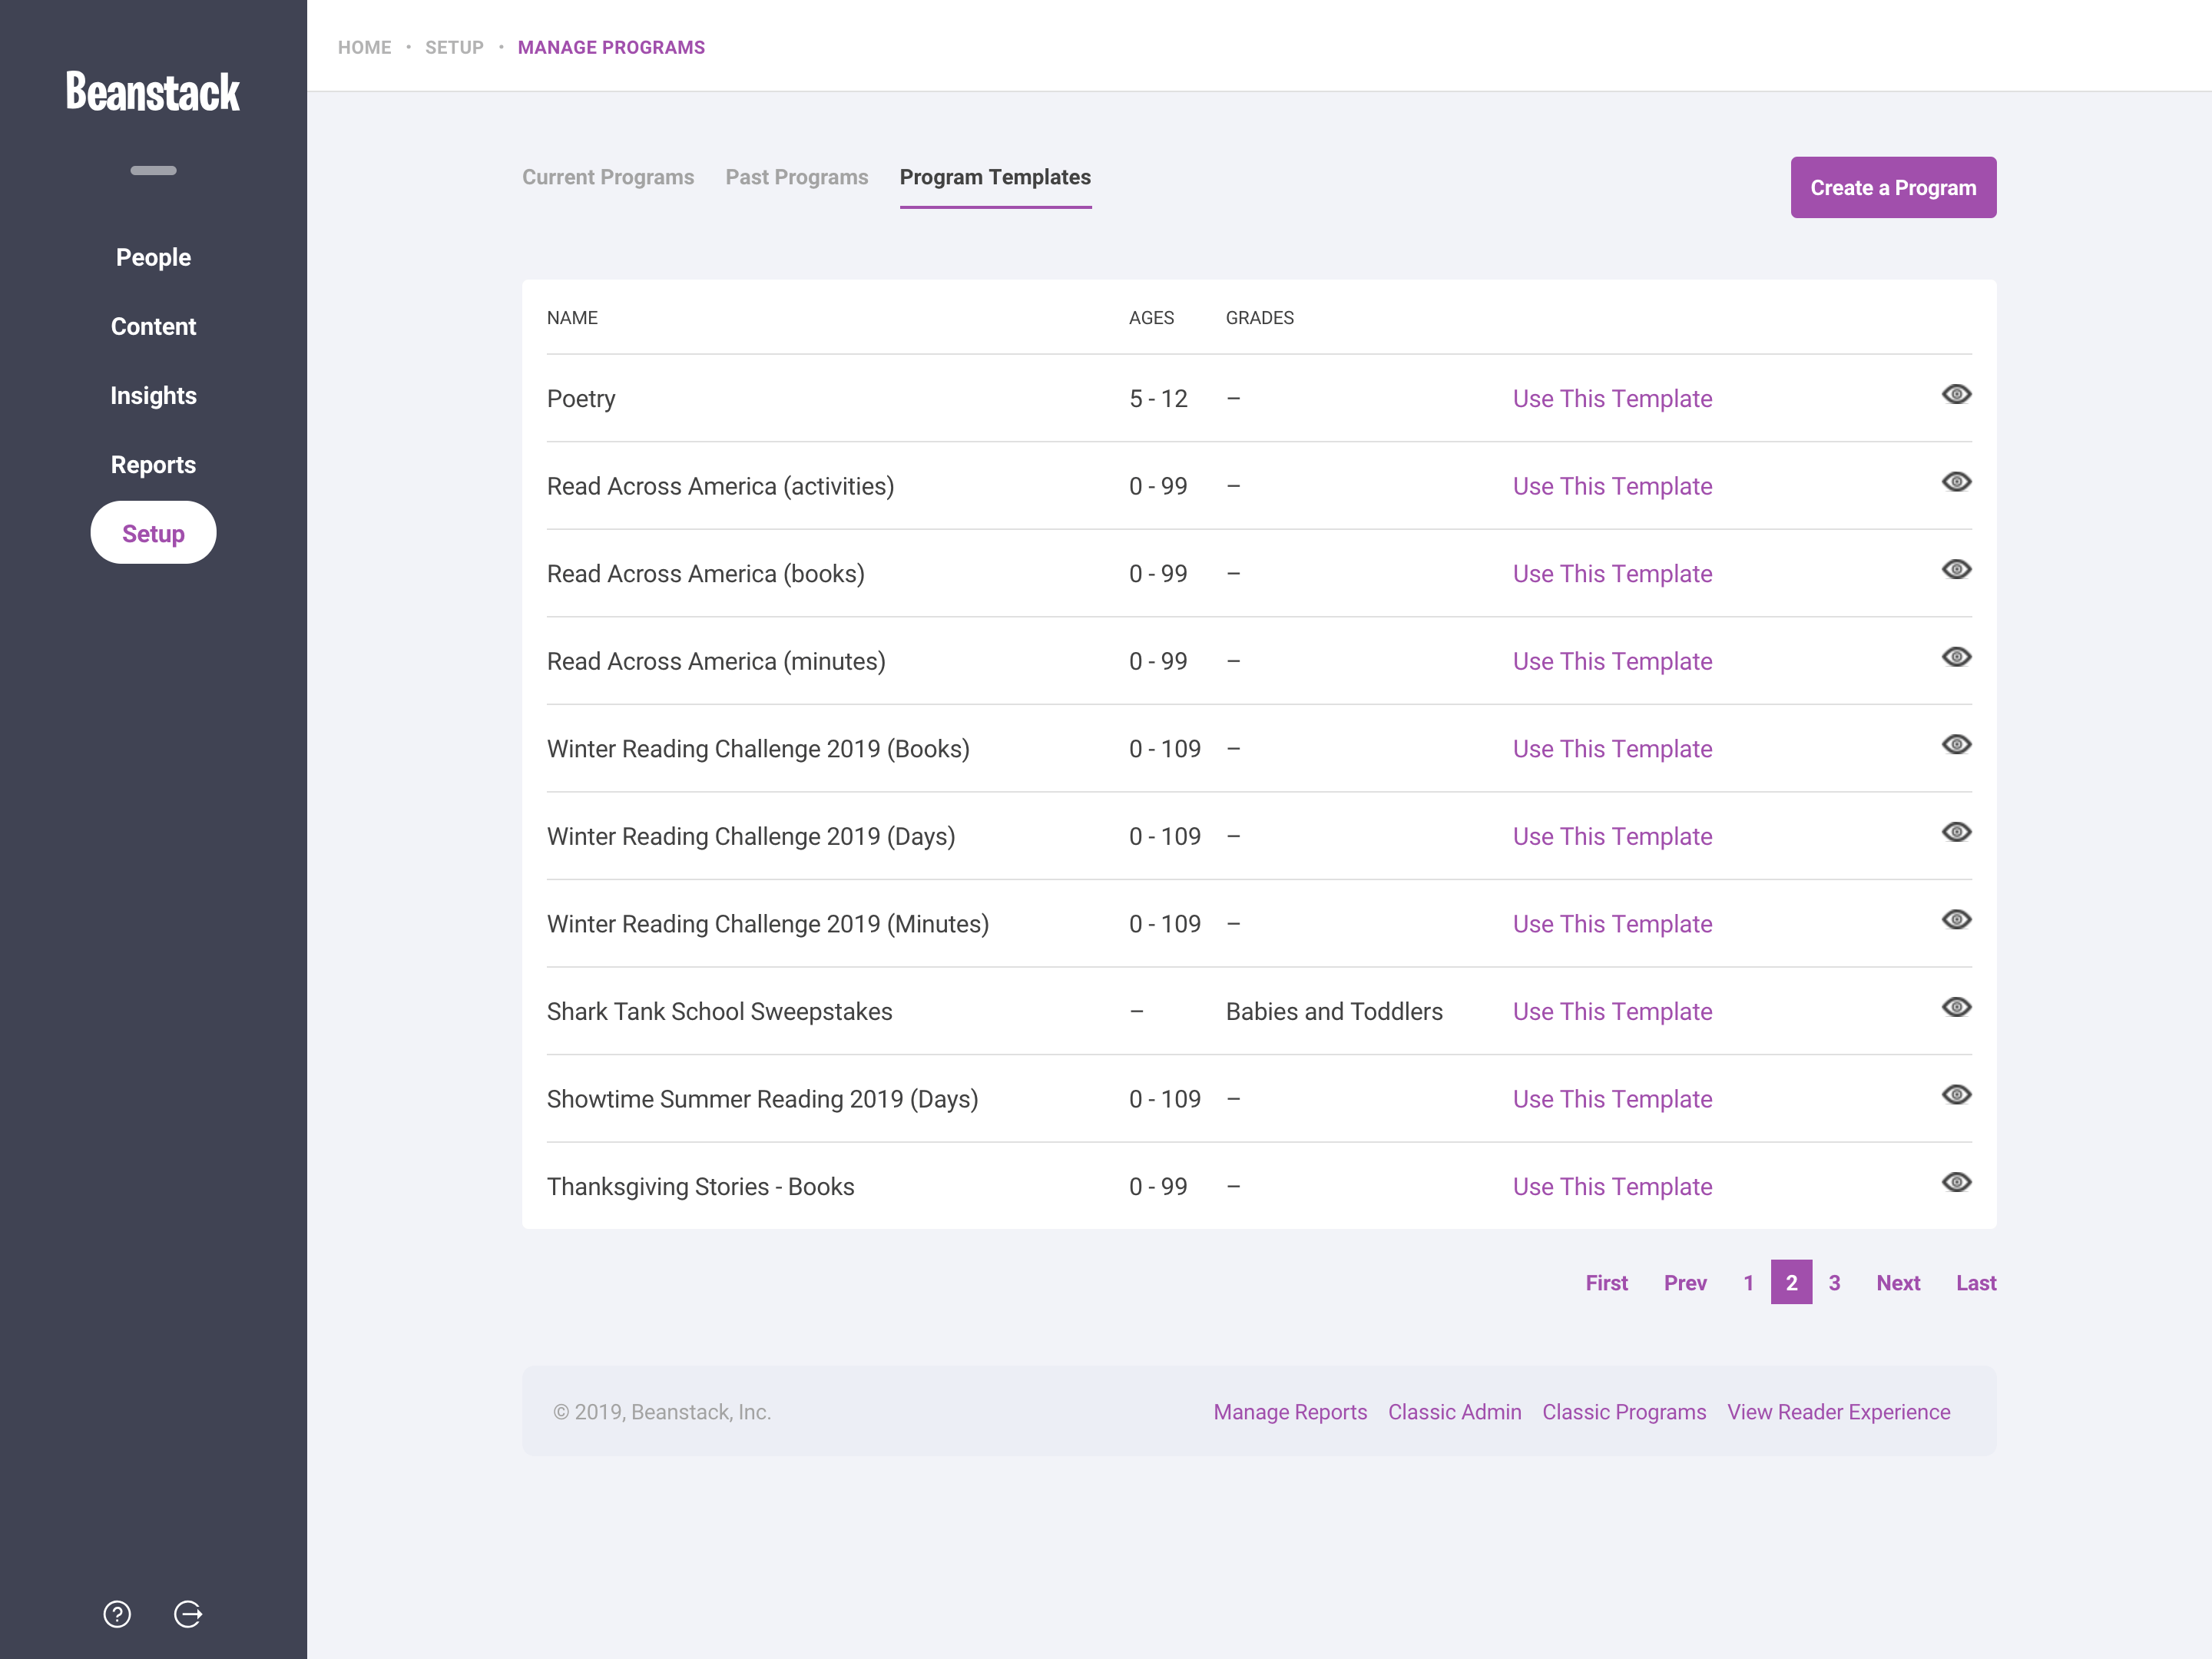Click 'Babies and Toddlers' grade cell
2212x1659 pixels.
coord(1334,1011)
